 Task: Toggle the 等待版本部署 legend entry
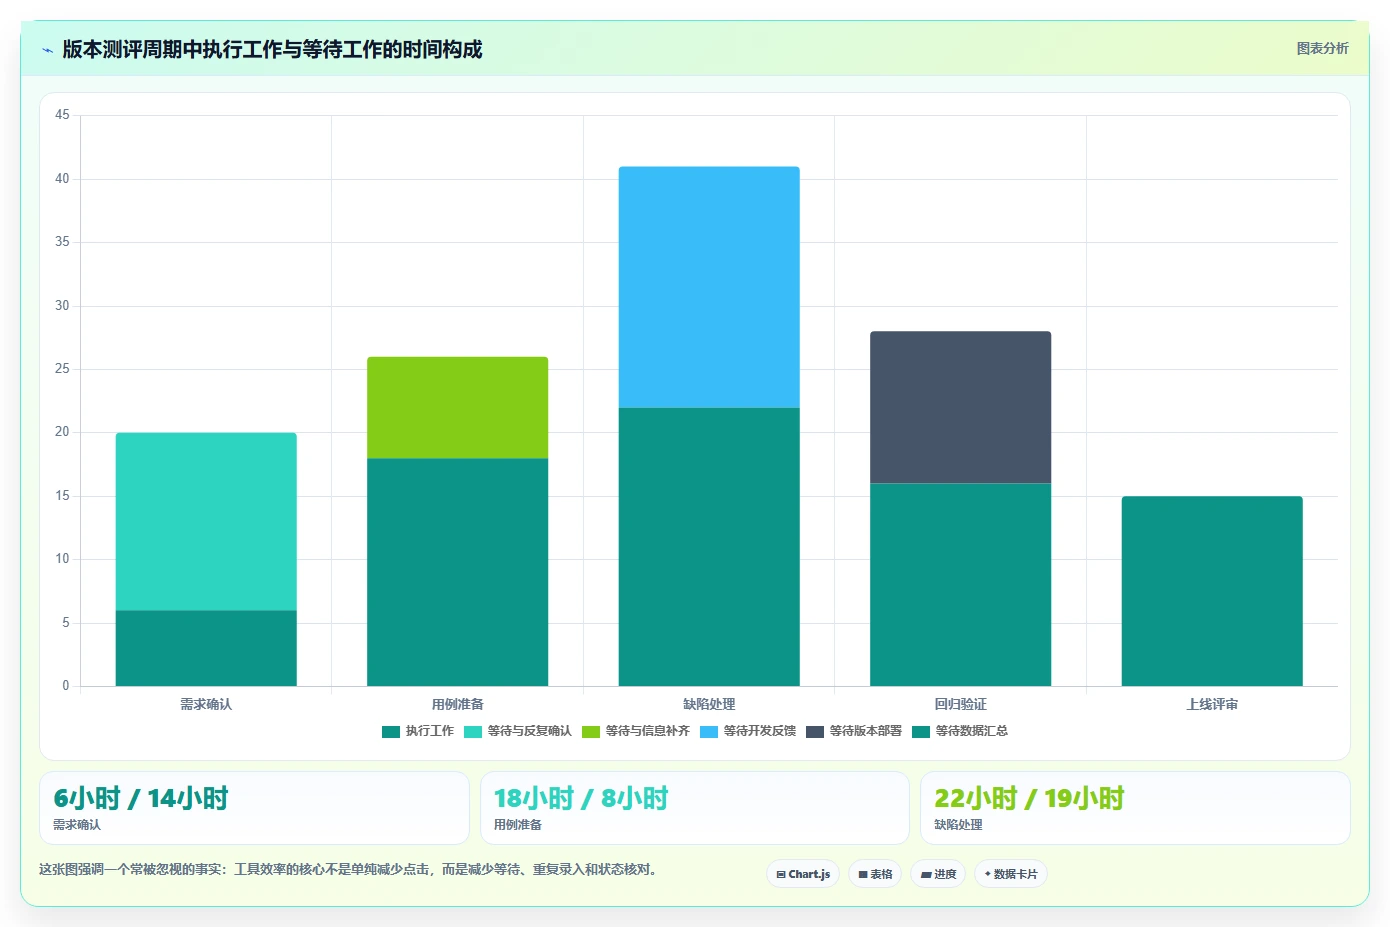point(854,731)
